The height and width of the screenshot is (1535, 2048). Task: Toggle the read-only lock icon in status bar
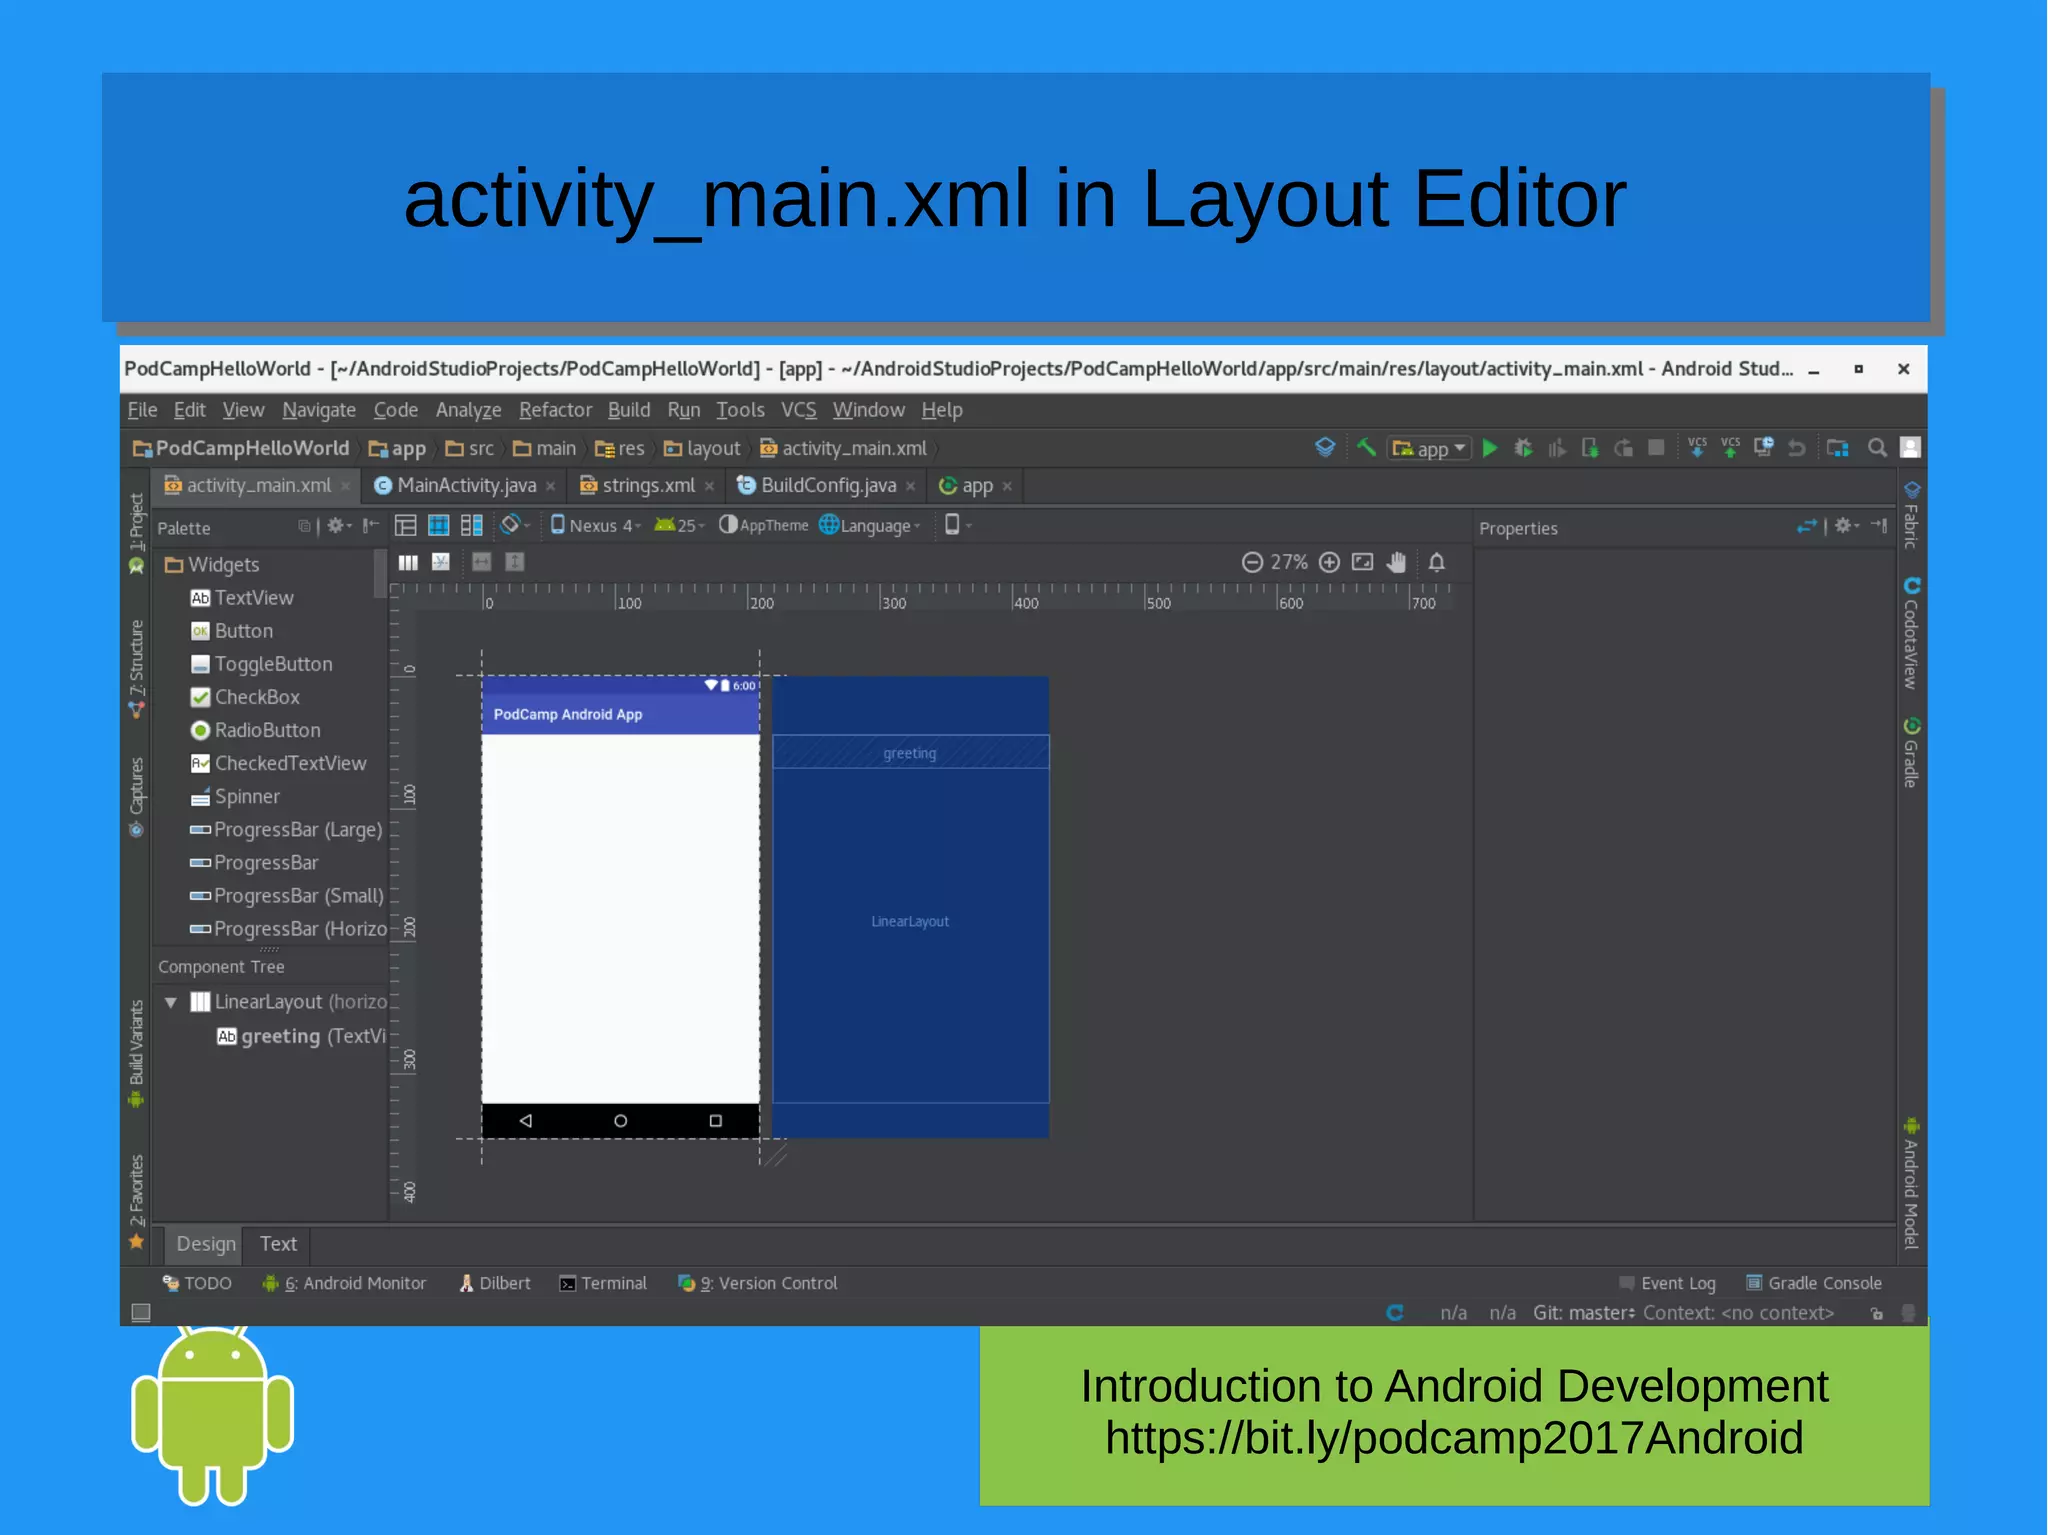(1876, 1313)
